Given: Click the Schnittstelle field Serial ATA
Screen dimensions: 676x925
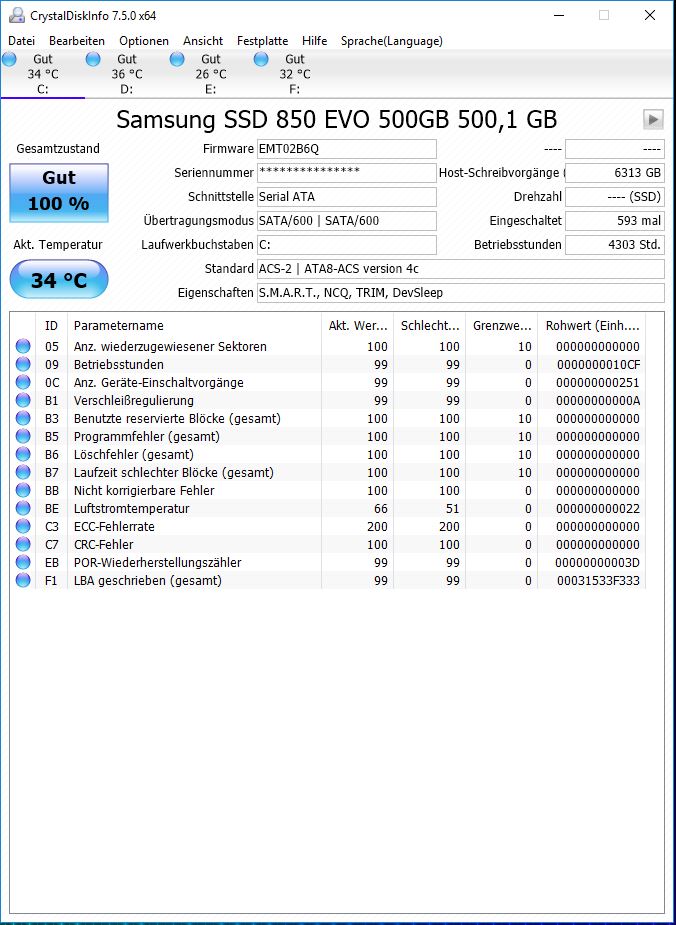Looking at the screenshot, I should click(x=347, y=196).
